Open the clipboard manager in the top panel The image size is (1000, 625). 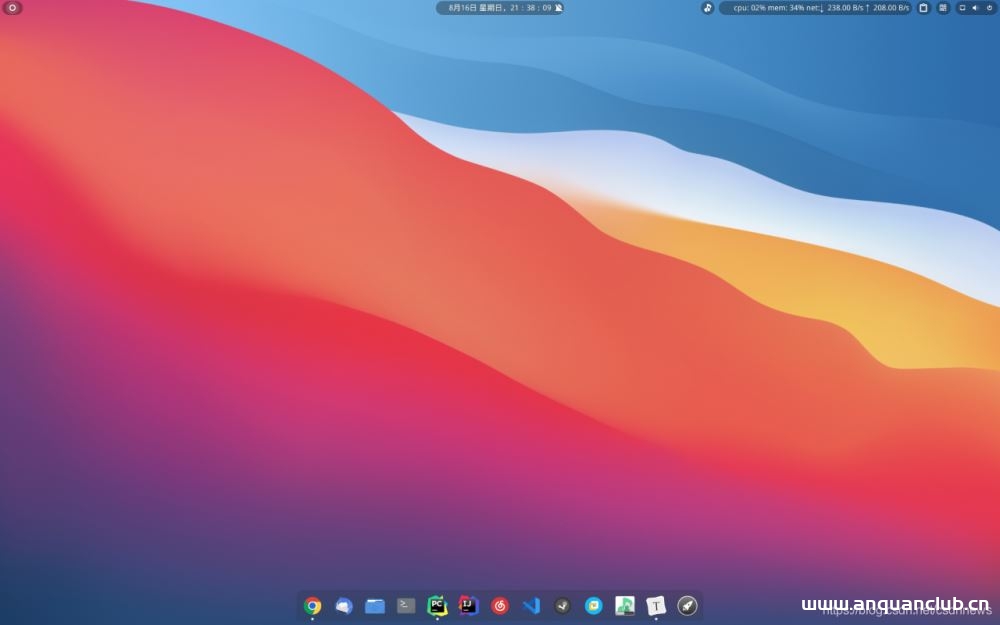[924, 8]
